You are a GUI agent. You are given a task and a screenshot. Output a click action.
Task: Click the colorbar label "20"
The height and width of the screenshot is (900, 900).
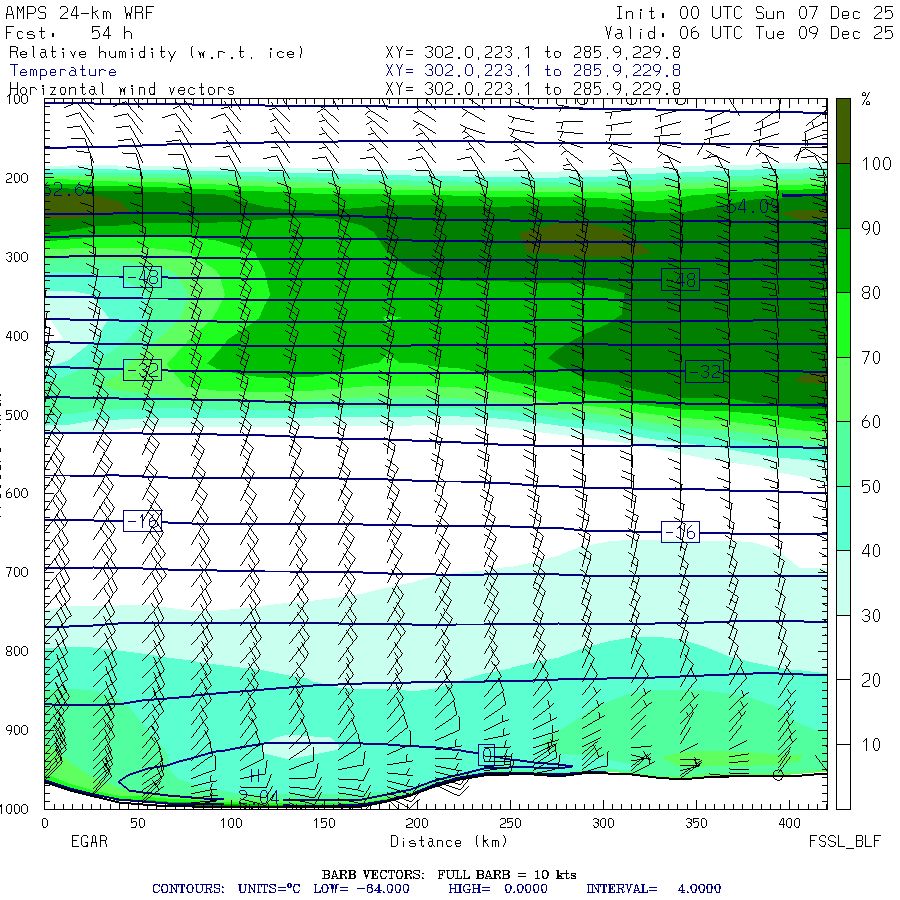point(871,680)
